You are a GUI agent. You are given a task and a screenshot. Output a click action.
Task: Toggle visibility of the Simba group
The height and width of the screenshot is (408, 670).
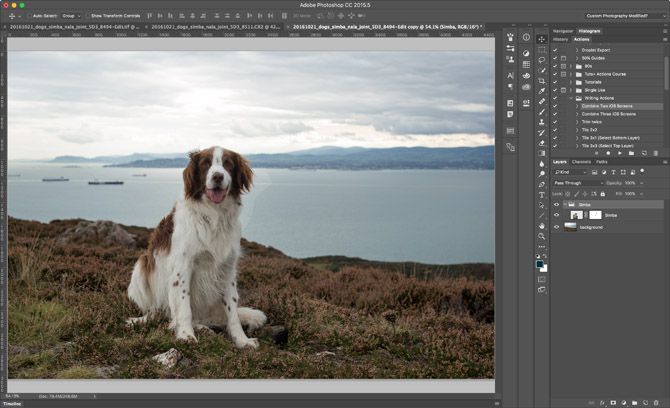point(557,204)
